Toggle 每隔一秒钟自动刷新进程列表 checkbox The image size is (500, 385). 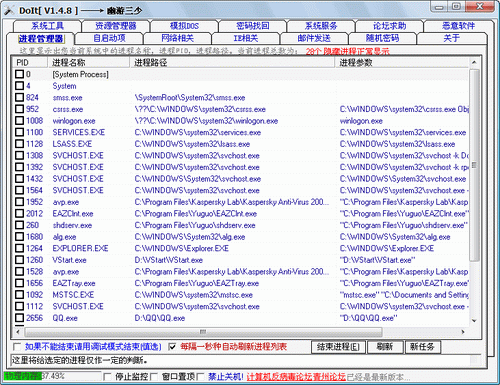point(172,347)
